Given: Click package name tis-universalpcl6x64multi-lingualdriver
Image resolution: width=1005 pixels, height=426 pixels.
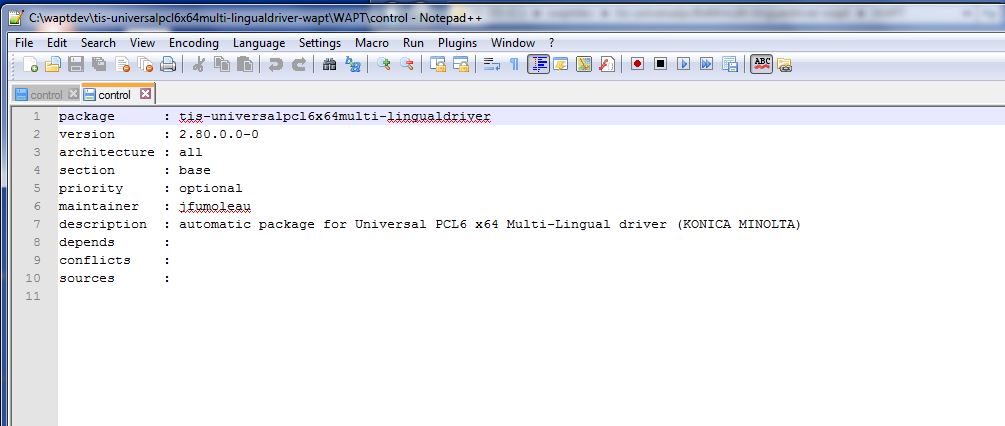Looking at the screenshot, I should point(335,116).
